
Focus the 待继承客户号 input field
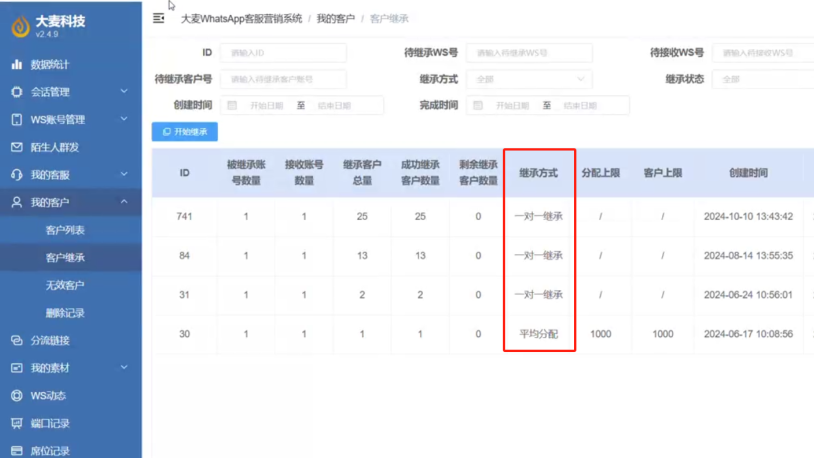(x=283, y=79)
